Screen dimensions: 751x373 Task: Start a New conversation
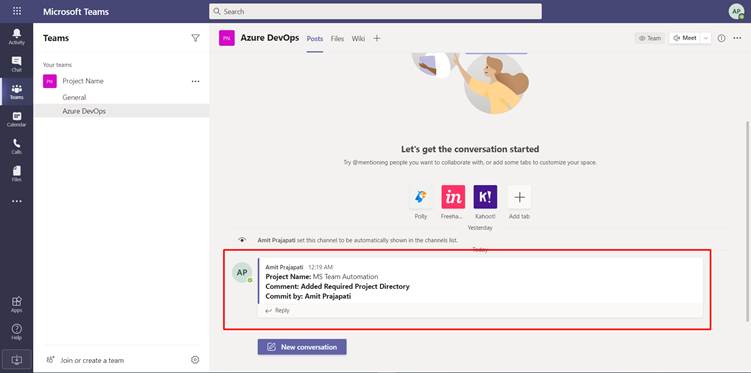(302, 347)
